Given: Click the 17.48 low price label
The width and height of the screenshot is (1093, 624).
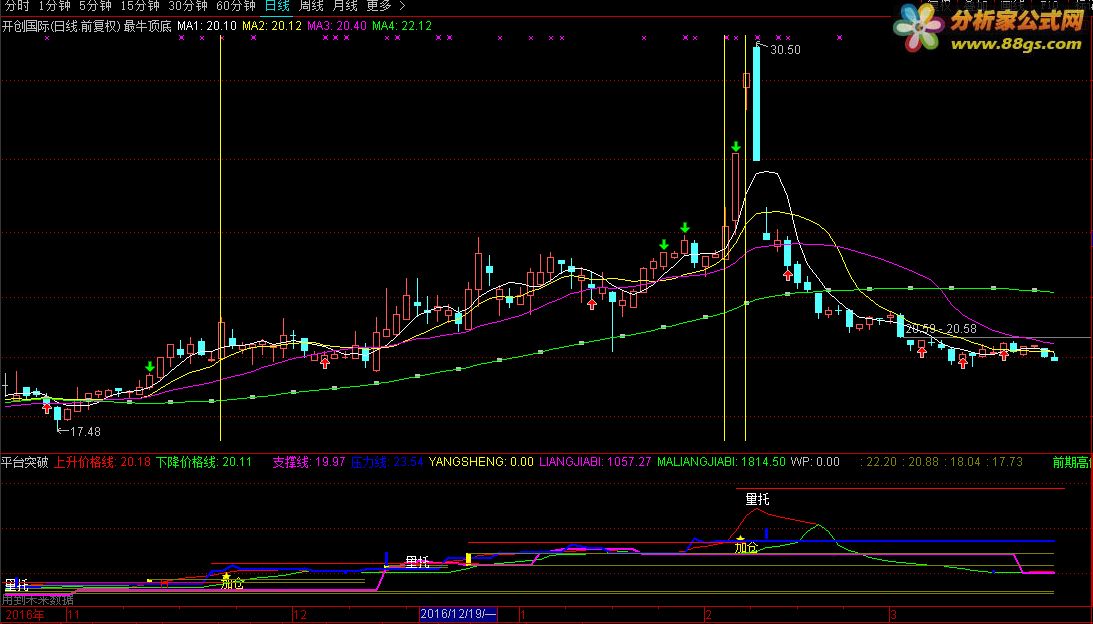Looking at the screenshot, I should pyautogui.click(x=86, y=432).
